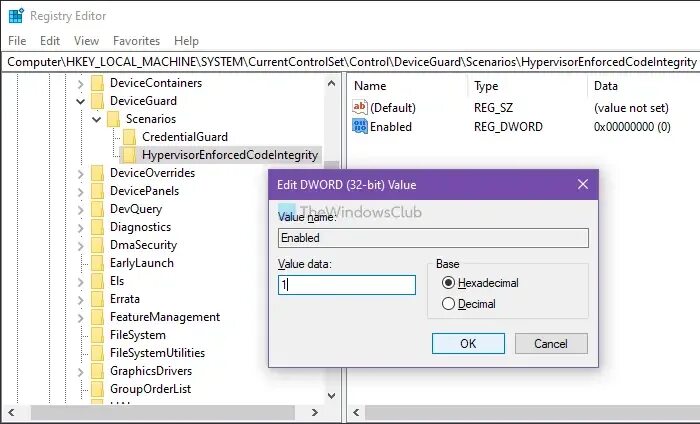Click the tree pane scroll up arrow
This screenshot has width=700, height=424.
click(331, 83)
